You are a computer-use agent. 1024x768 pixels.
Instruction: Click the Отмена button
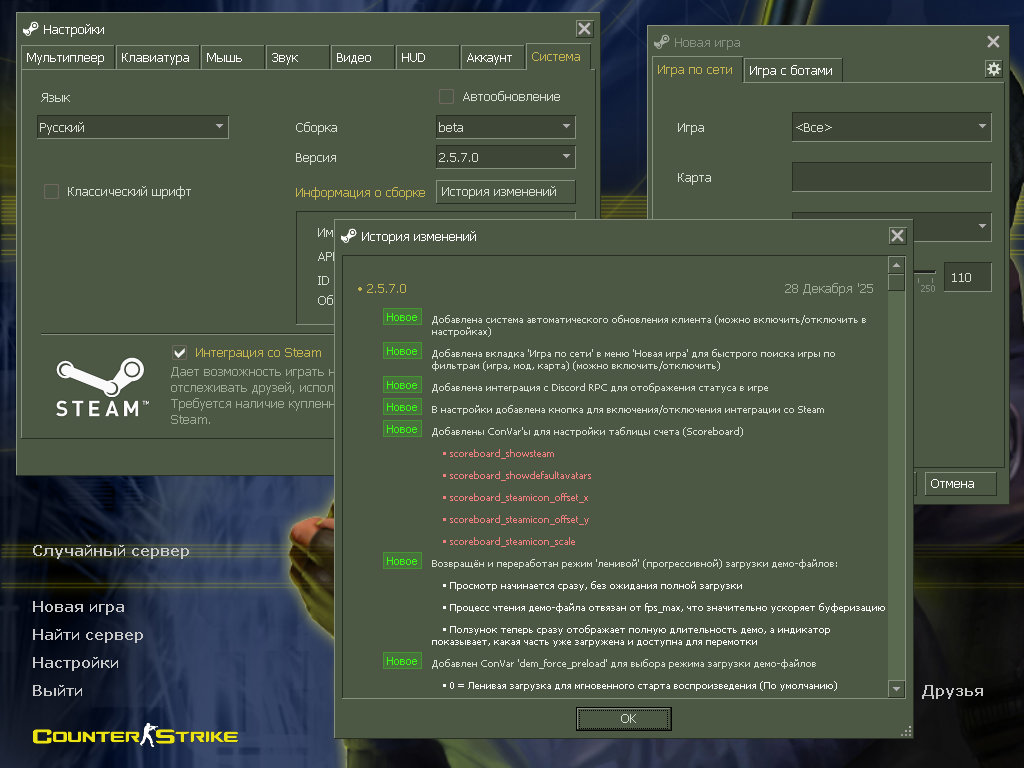tap(960, 484)
